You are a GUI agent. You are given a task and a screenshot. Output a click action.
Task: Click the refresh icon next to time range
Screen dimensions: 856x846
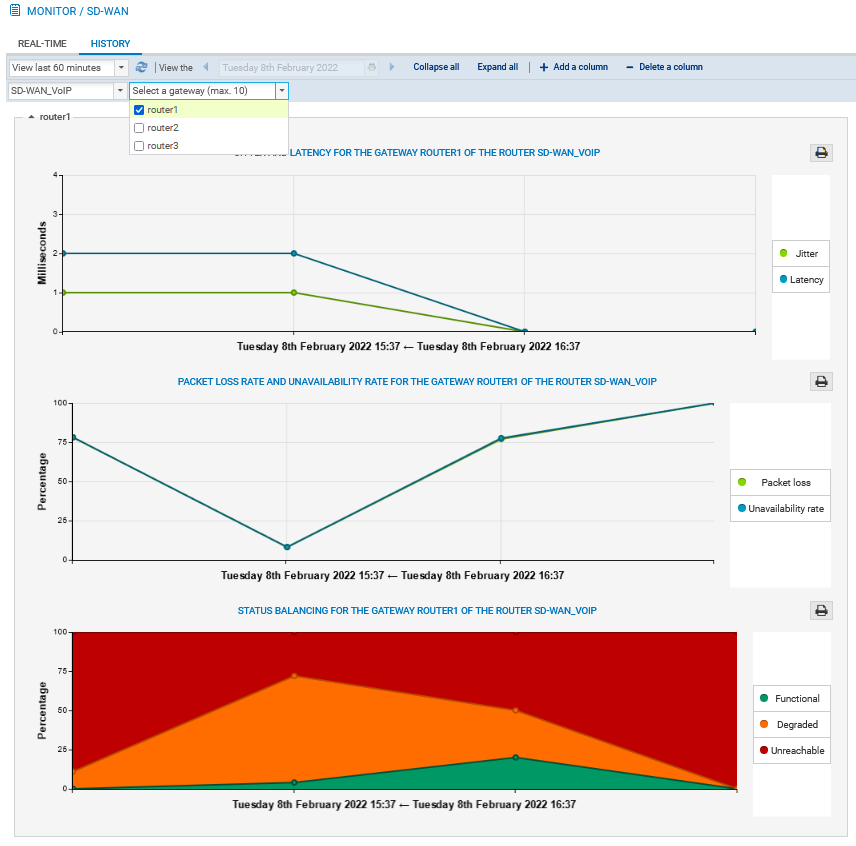click(x=141, y=67)
